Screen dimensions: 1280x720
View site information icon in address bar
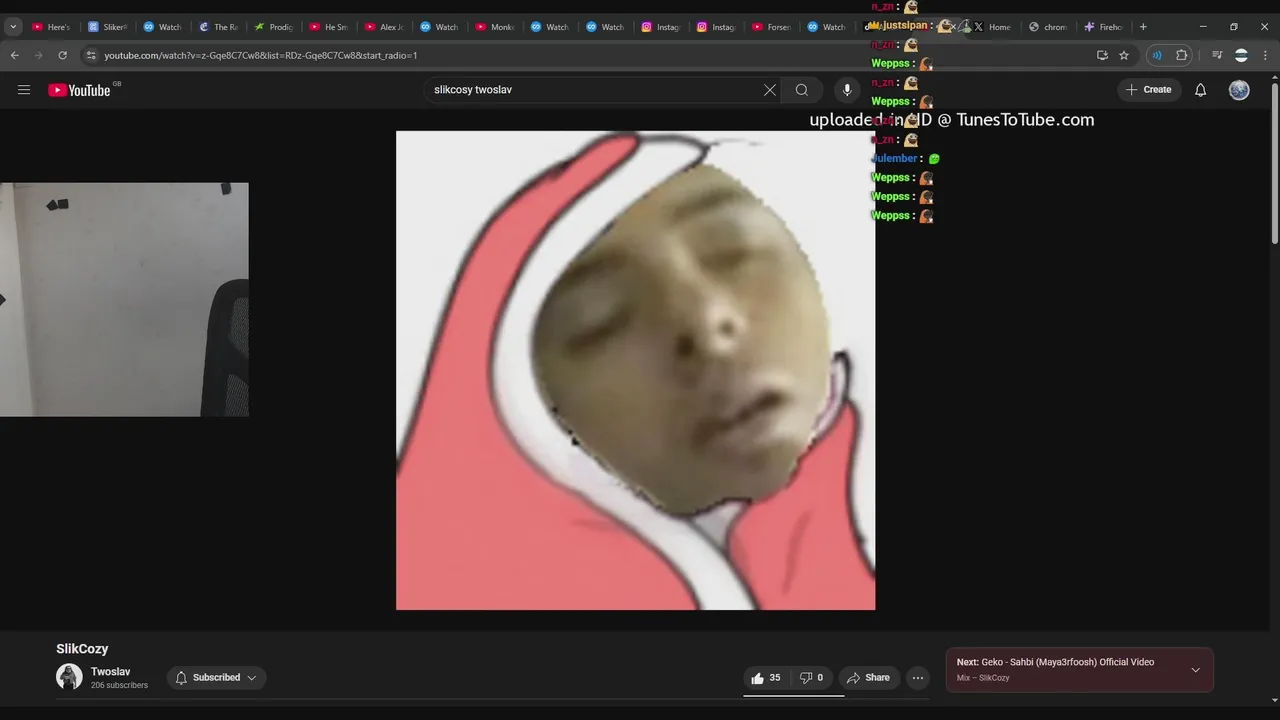click(x=91, y=55)
